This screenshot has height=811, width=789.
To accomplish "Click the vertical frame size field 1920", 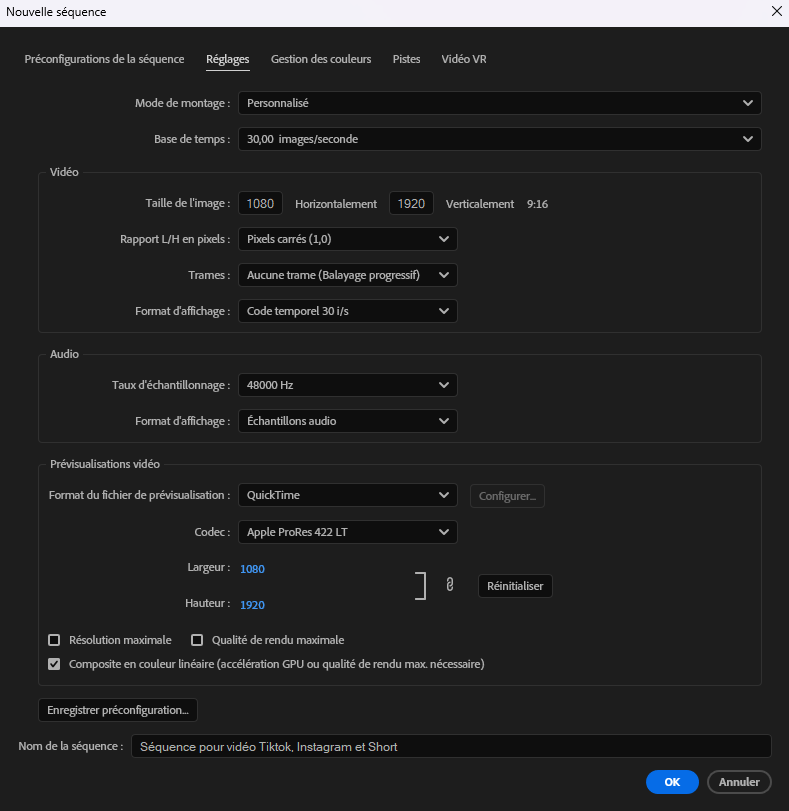I will point(411,203).
